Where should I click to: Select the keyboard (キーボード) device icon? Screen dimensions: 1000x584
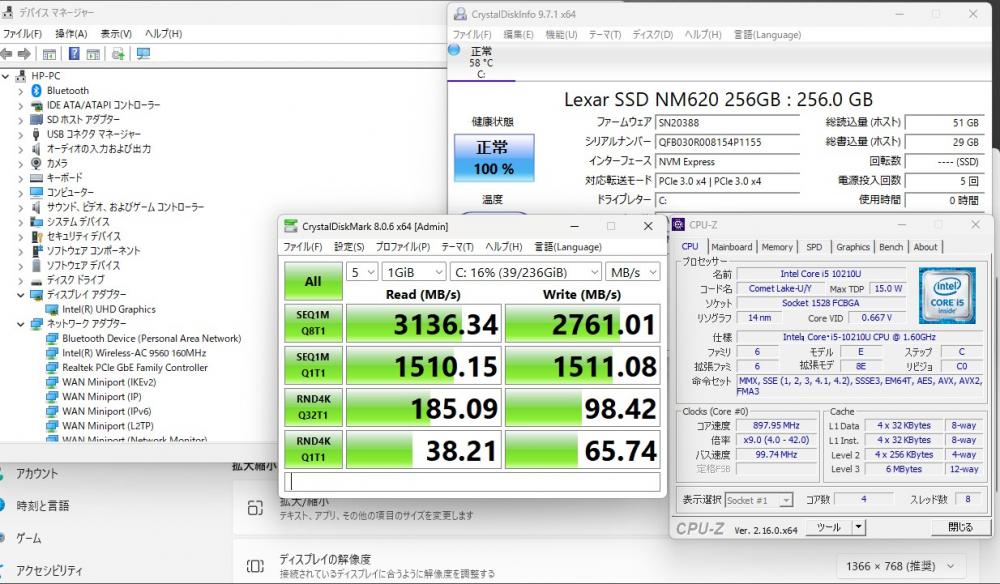click(36, 178)
